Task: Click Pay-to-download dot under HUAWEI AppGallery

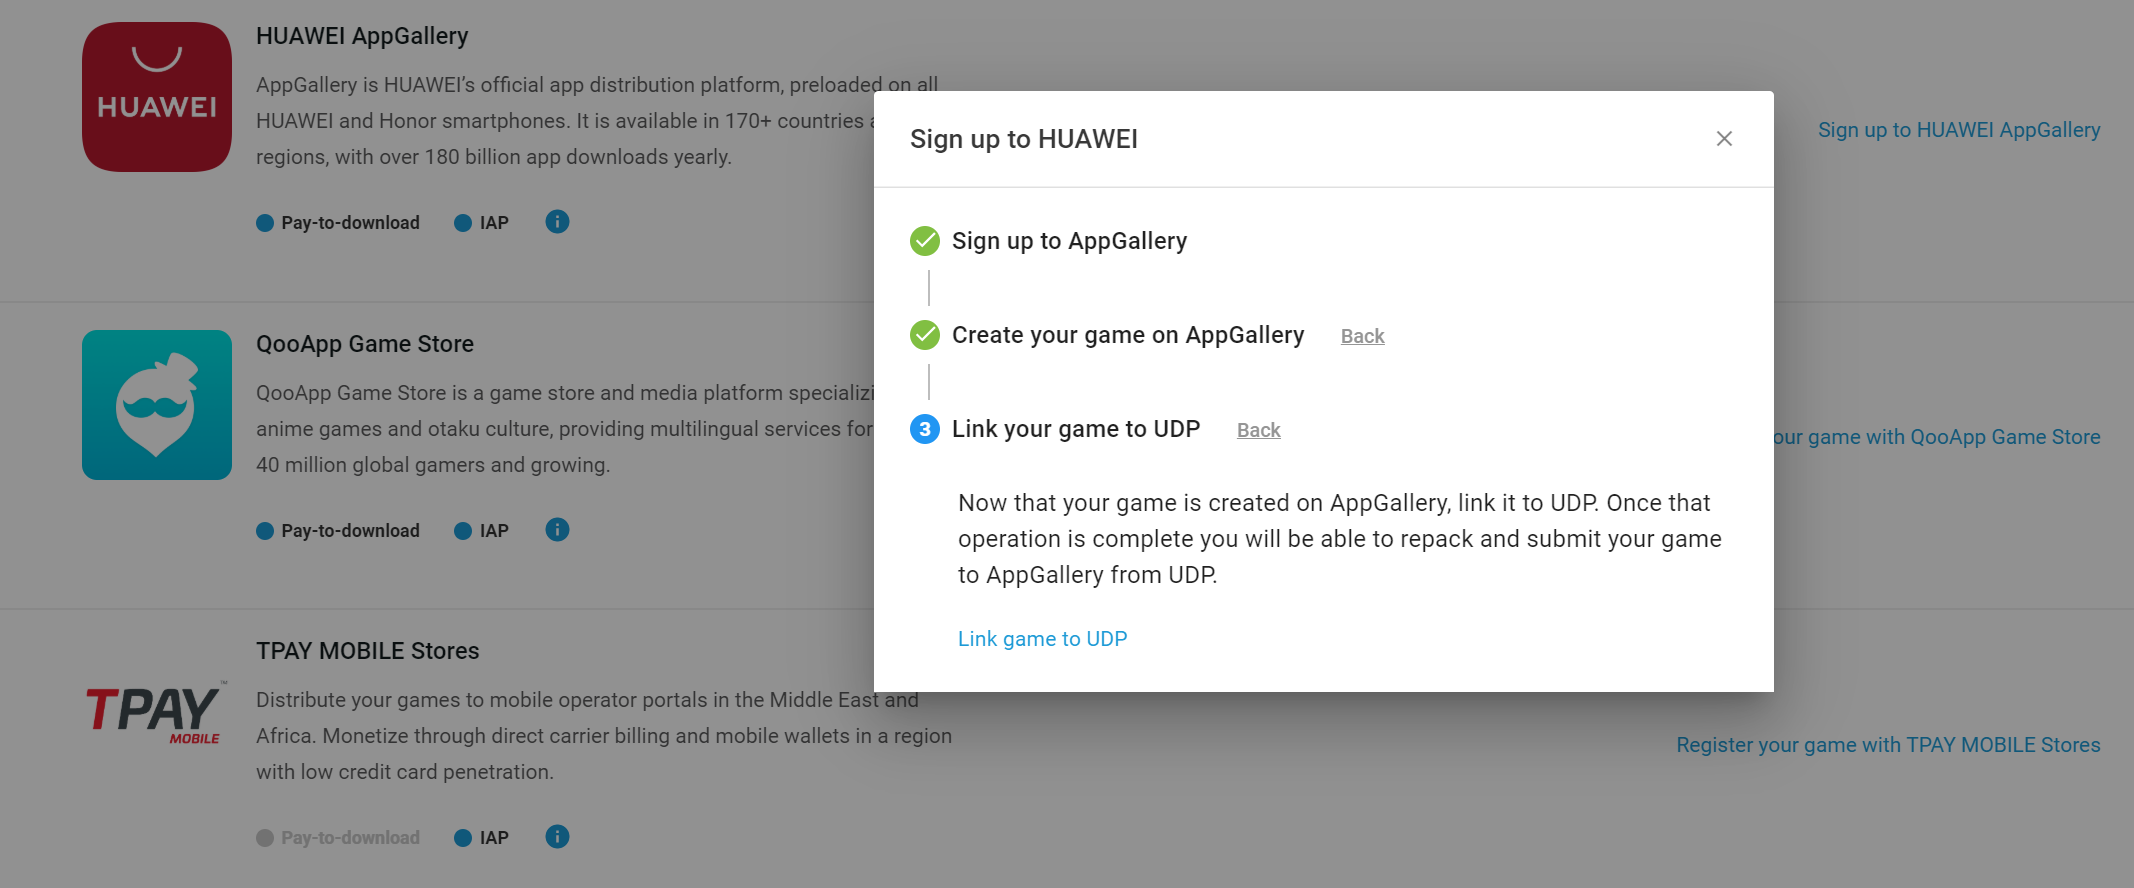Action: [265, 223]
